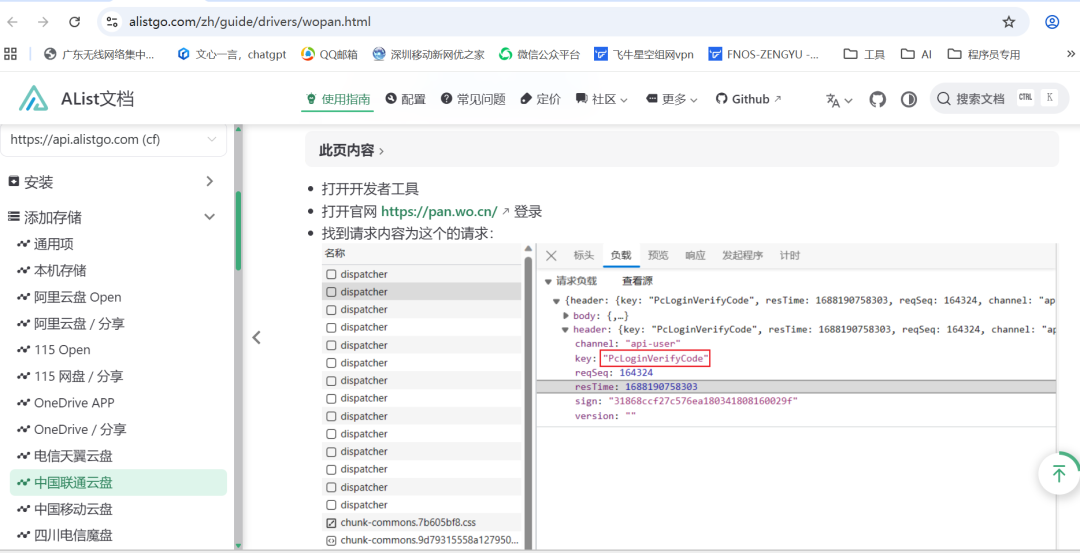Expand 此页内容 table of contents
This screenshot has height=553, width=1080.
pyautogui.click(x=682, y=149)
